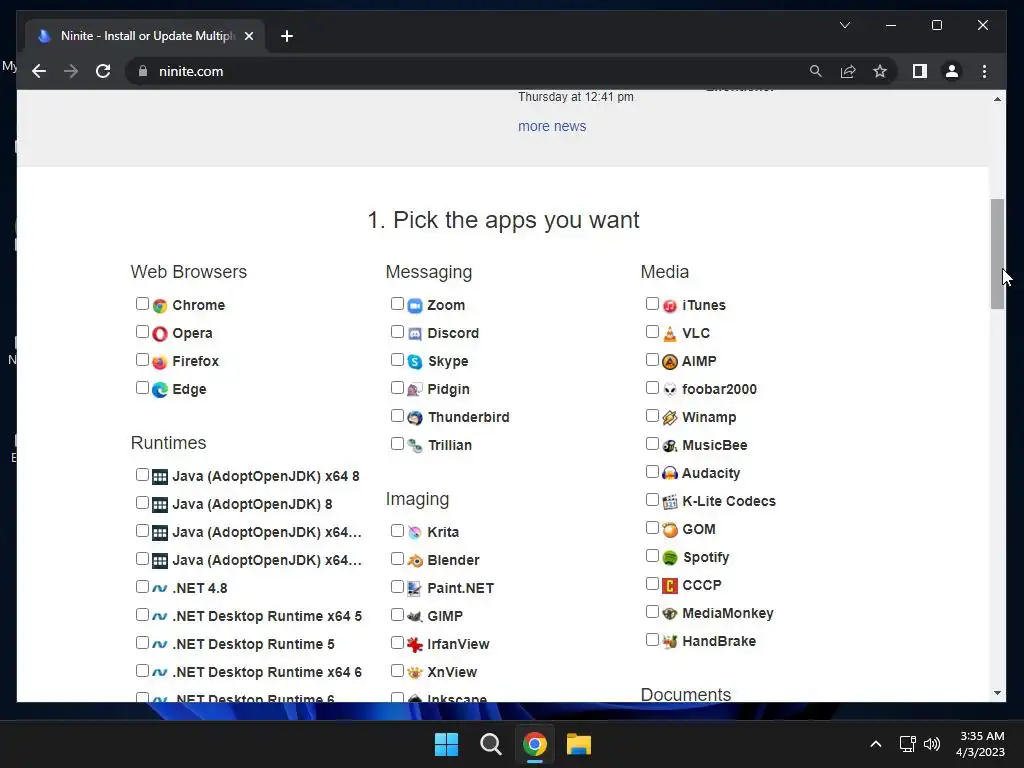
Task: Show hidden system tray icons
Action: tap(876, 744)
